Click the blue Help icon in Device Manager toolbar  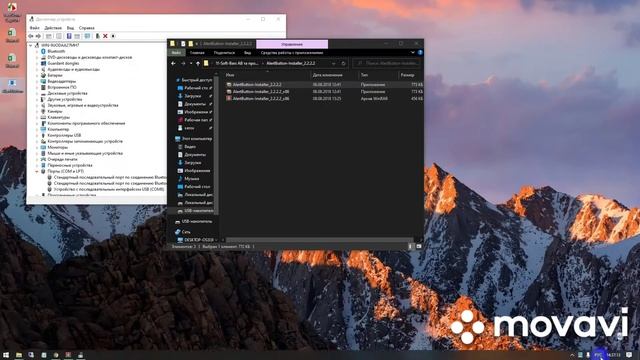pos(69,36)
